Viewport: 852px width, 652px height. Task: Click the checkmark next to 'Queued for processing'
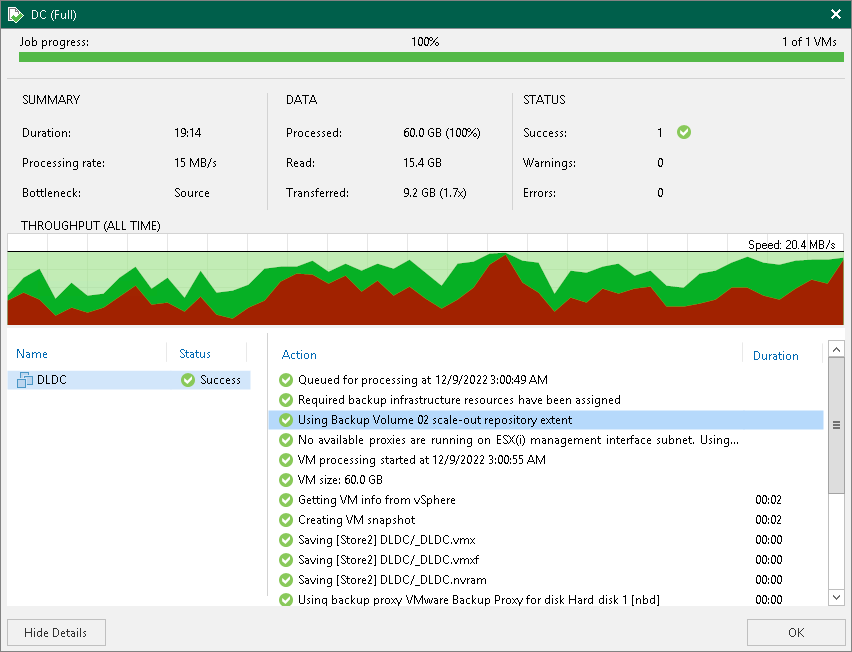click(286, 380)
